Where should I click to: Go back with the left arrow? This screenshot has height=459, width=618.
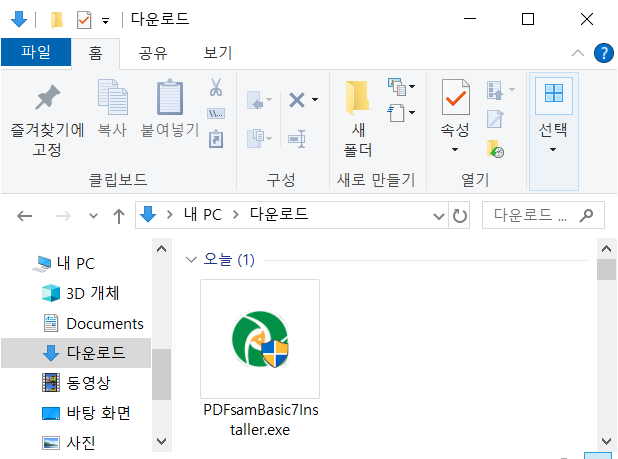tap(25, 216)
